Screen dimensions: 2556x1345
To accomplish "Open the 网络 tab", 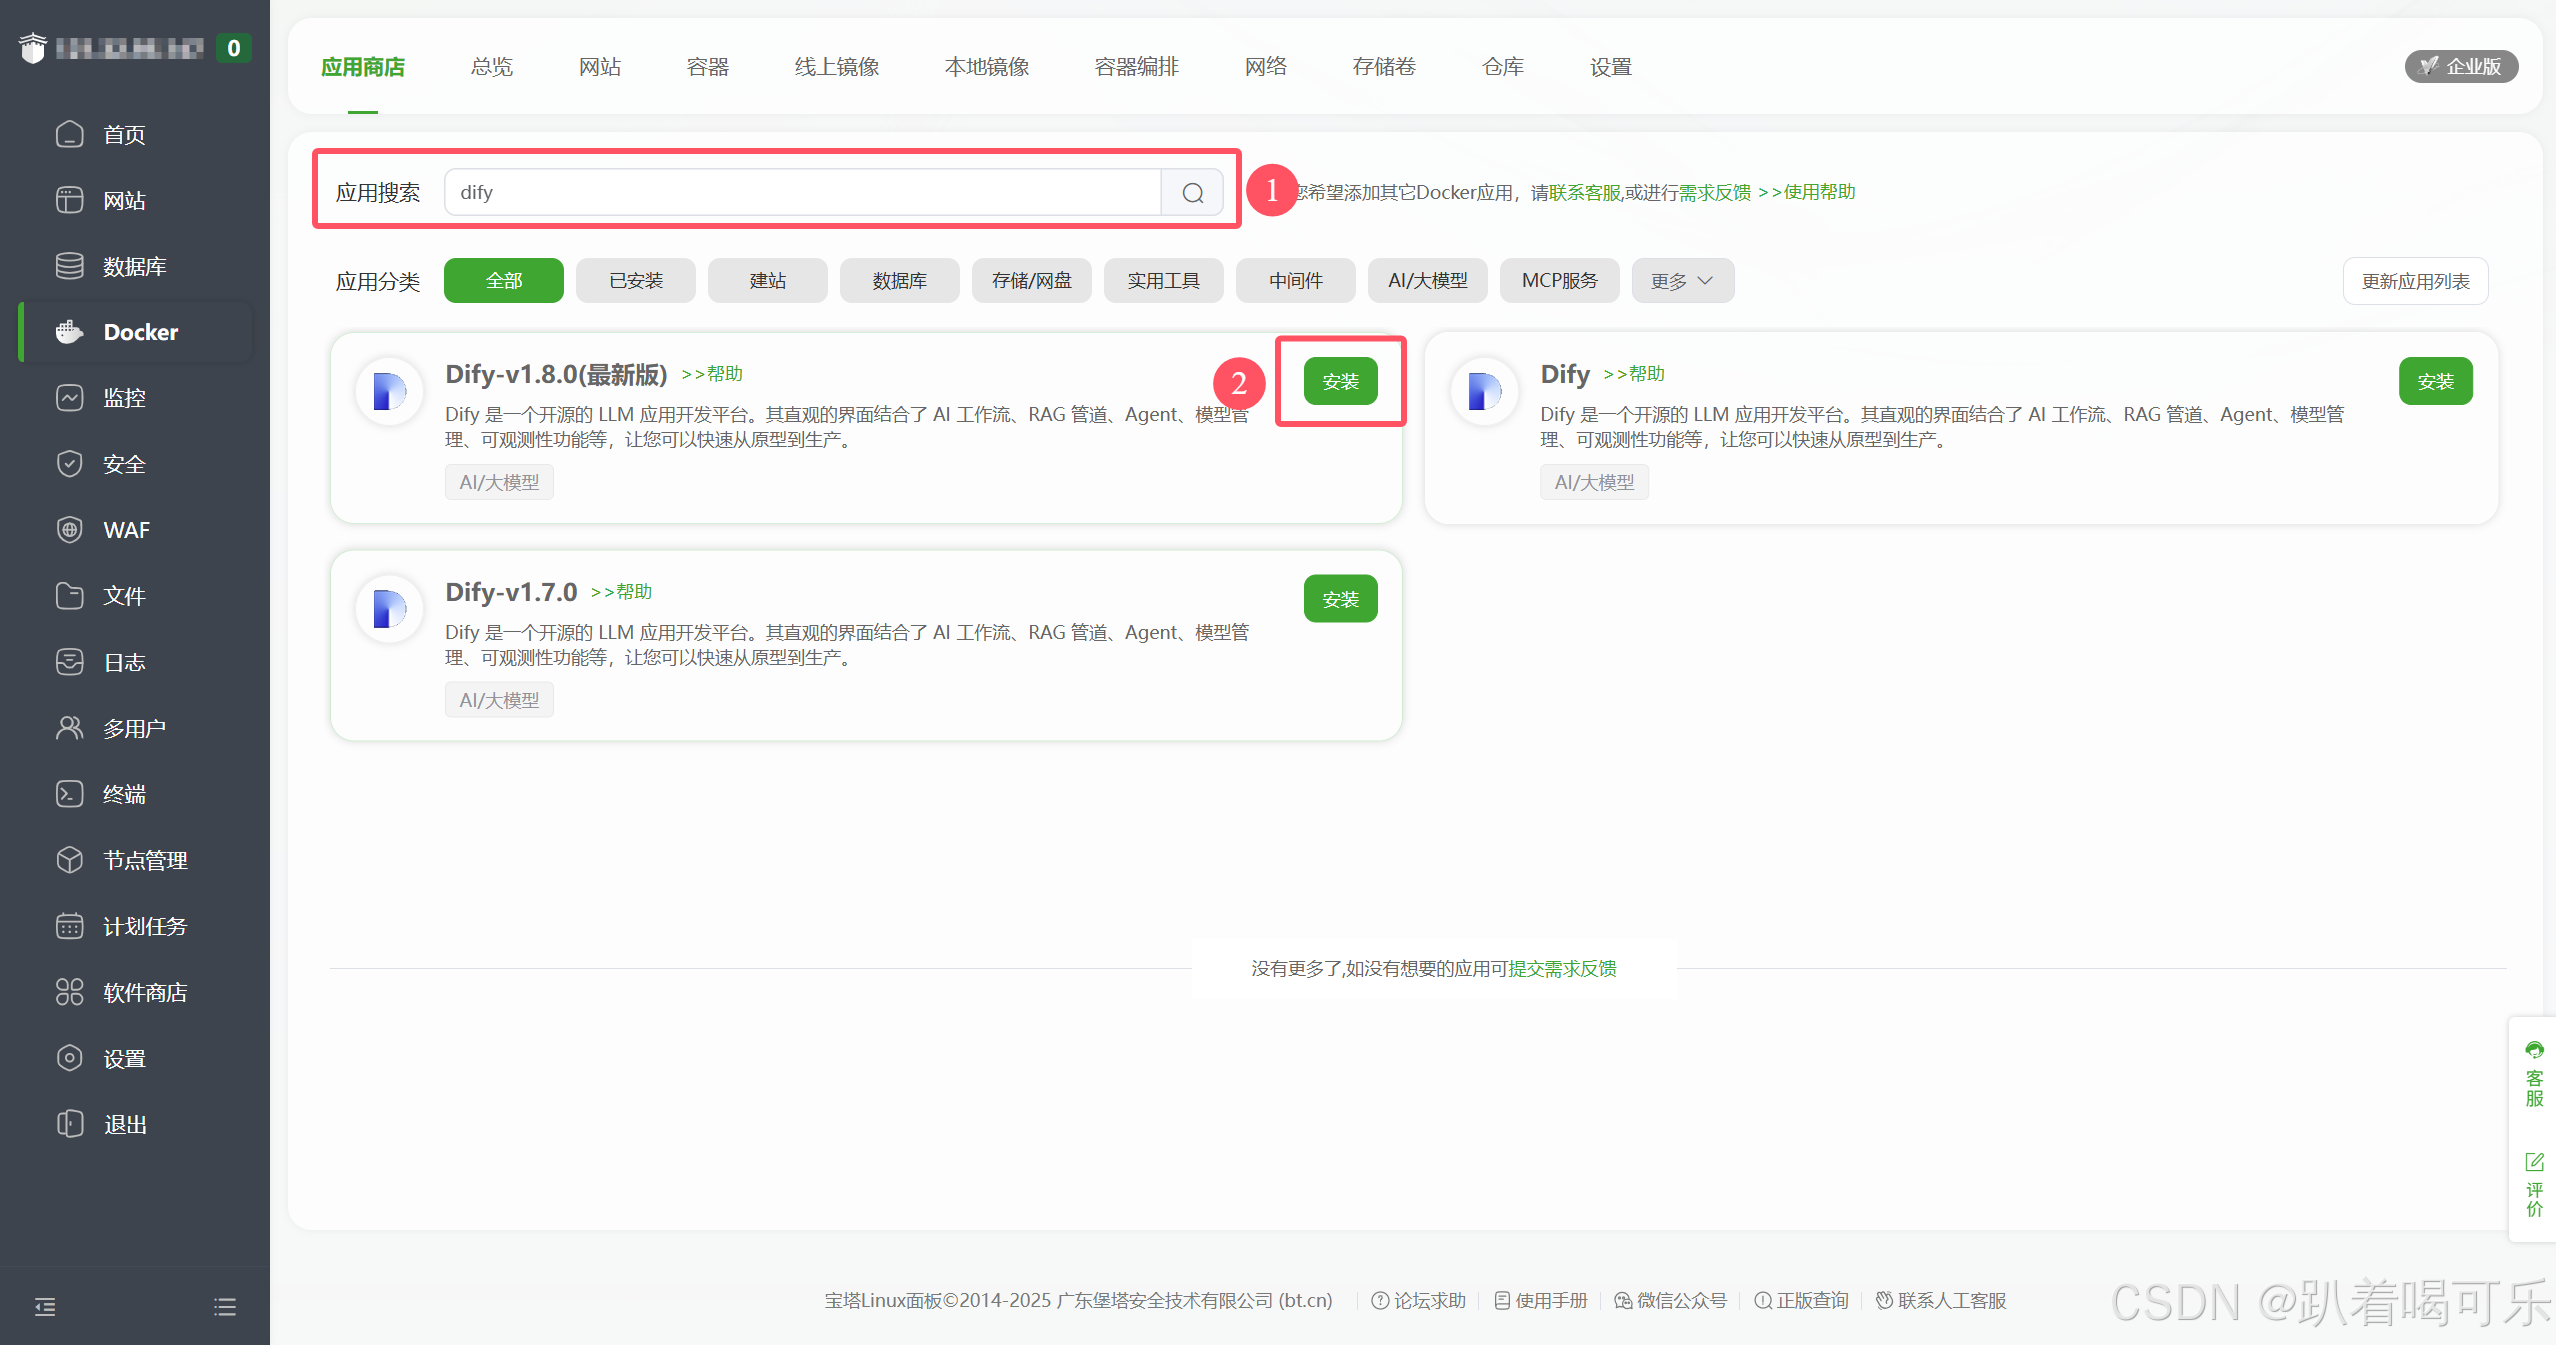I will 1266,67.
